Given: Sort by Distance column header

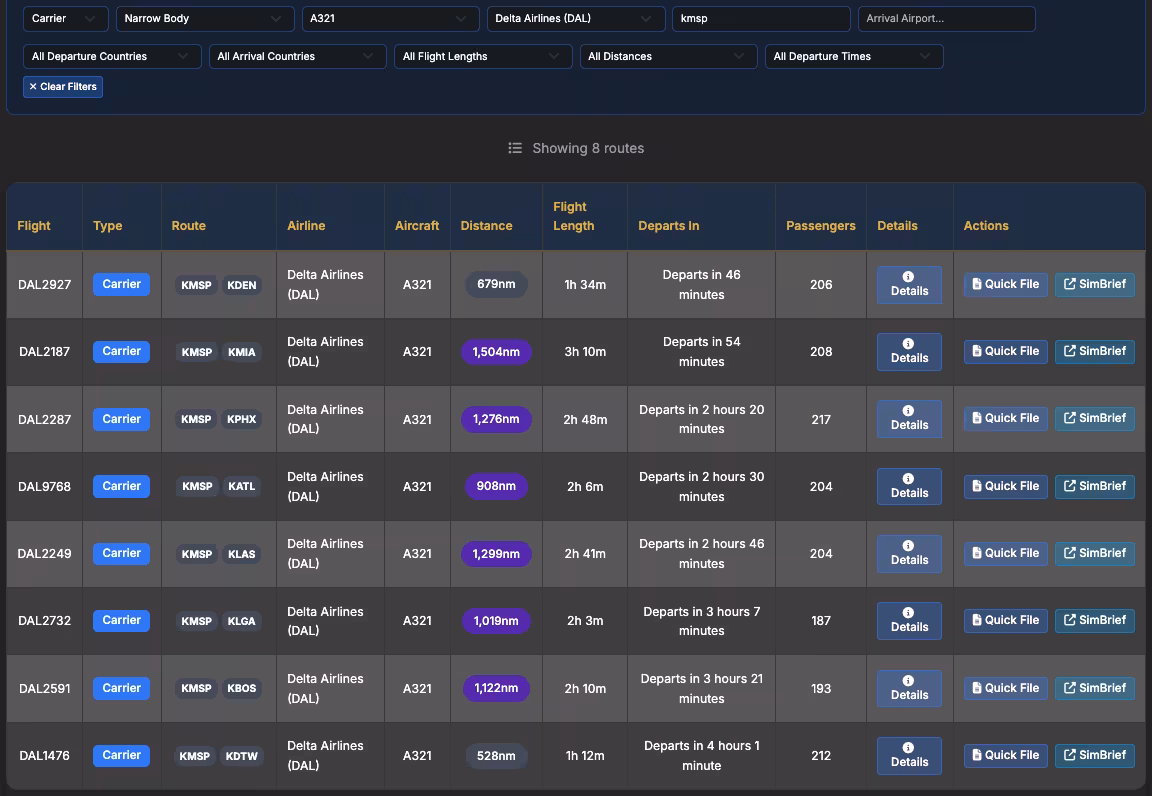Looking at the screenshot, I should (x=486, y=226).
